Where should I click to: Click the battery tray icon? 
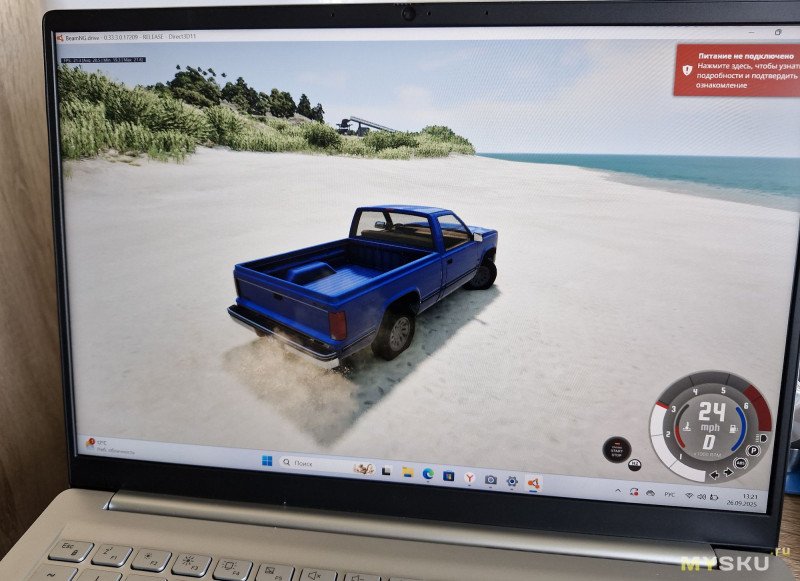[x=714, y=497]
